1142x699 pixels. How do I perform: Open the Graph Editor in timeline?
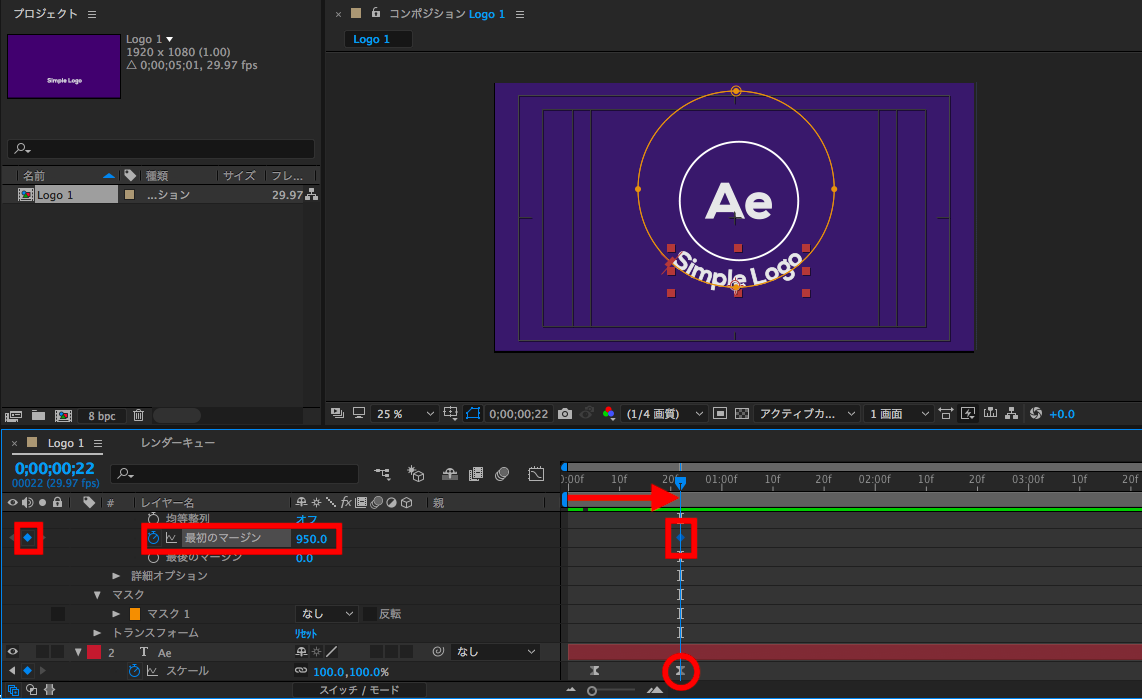point(536,473)
